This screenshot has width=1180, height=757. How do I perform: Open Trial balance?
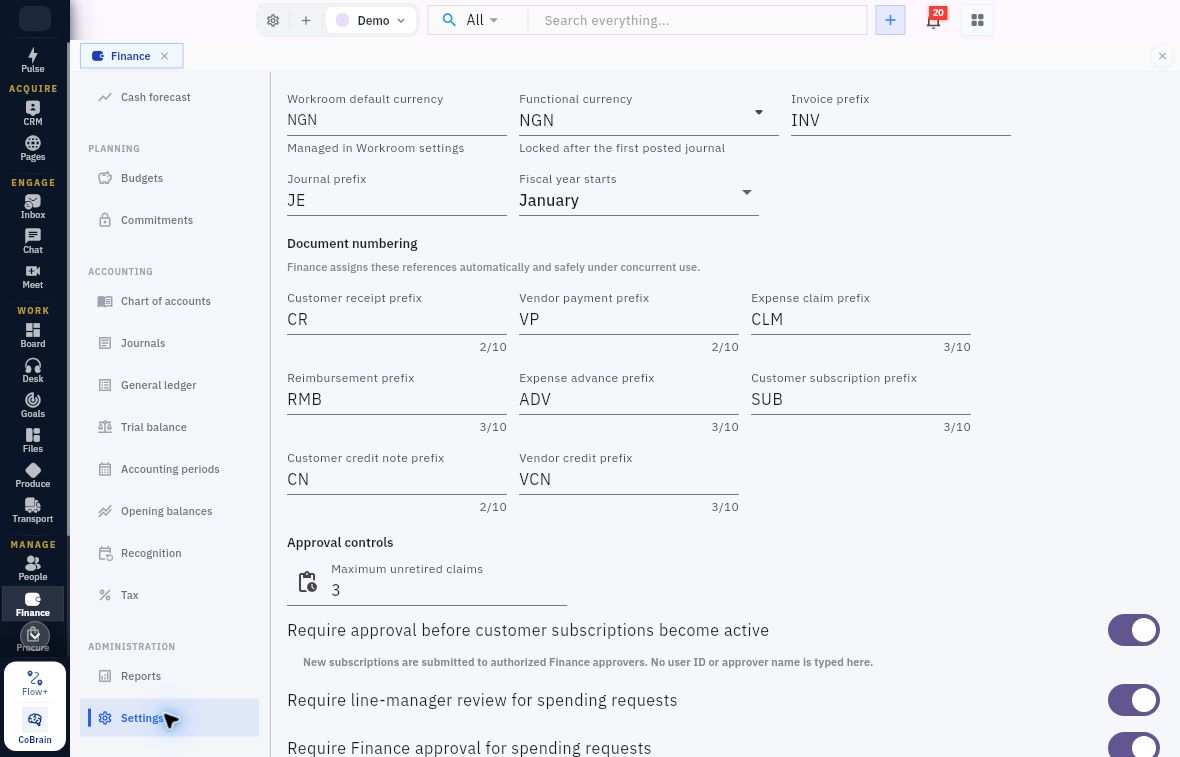point(169,427)
